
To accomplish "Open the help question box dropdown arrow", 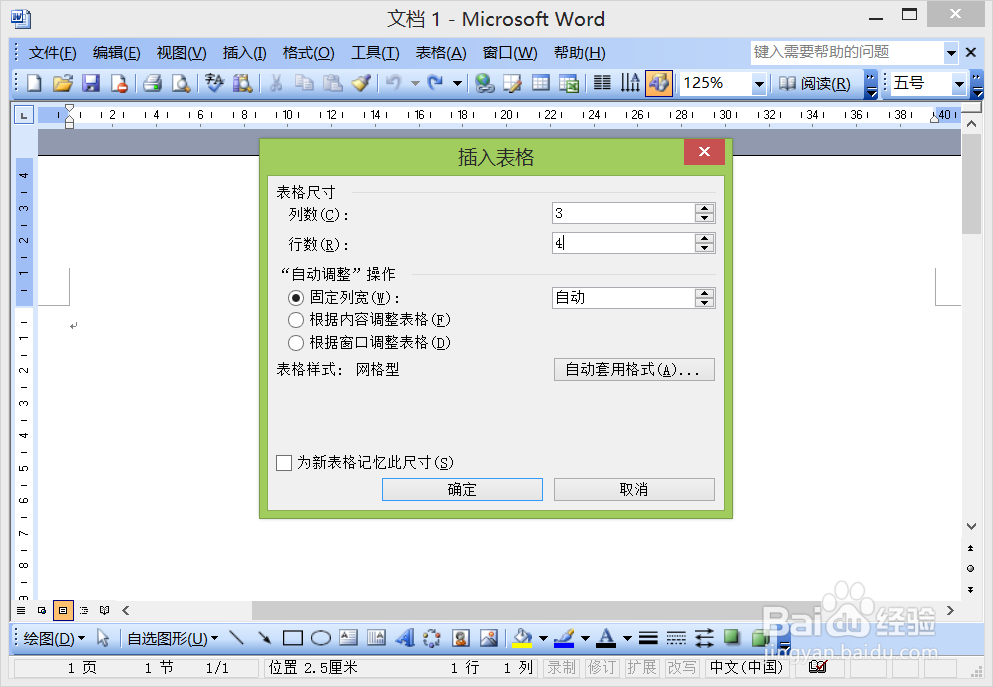I will [951, 53].
